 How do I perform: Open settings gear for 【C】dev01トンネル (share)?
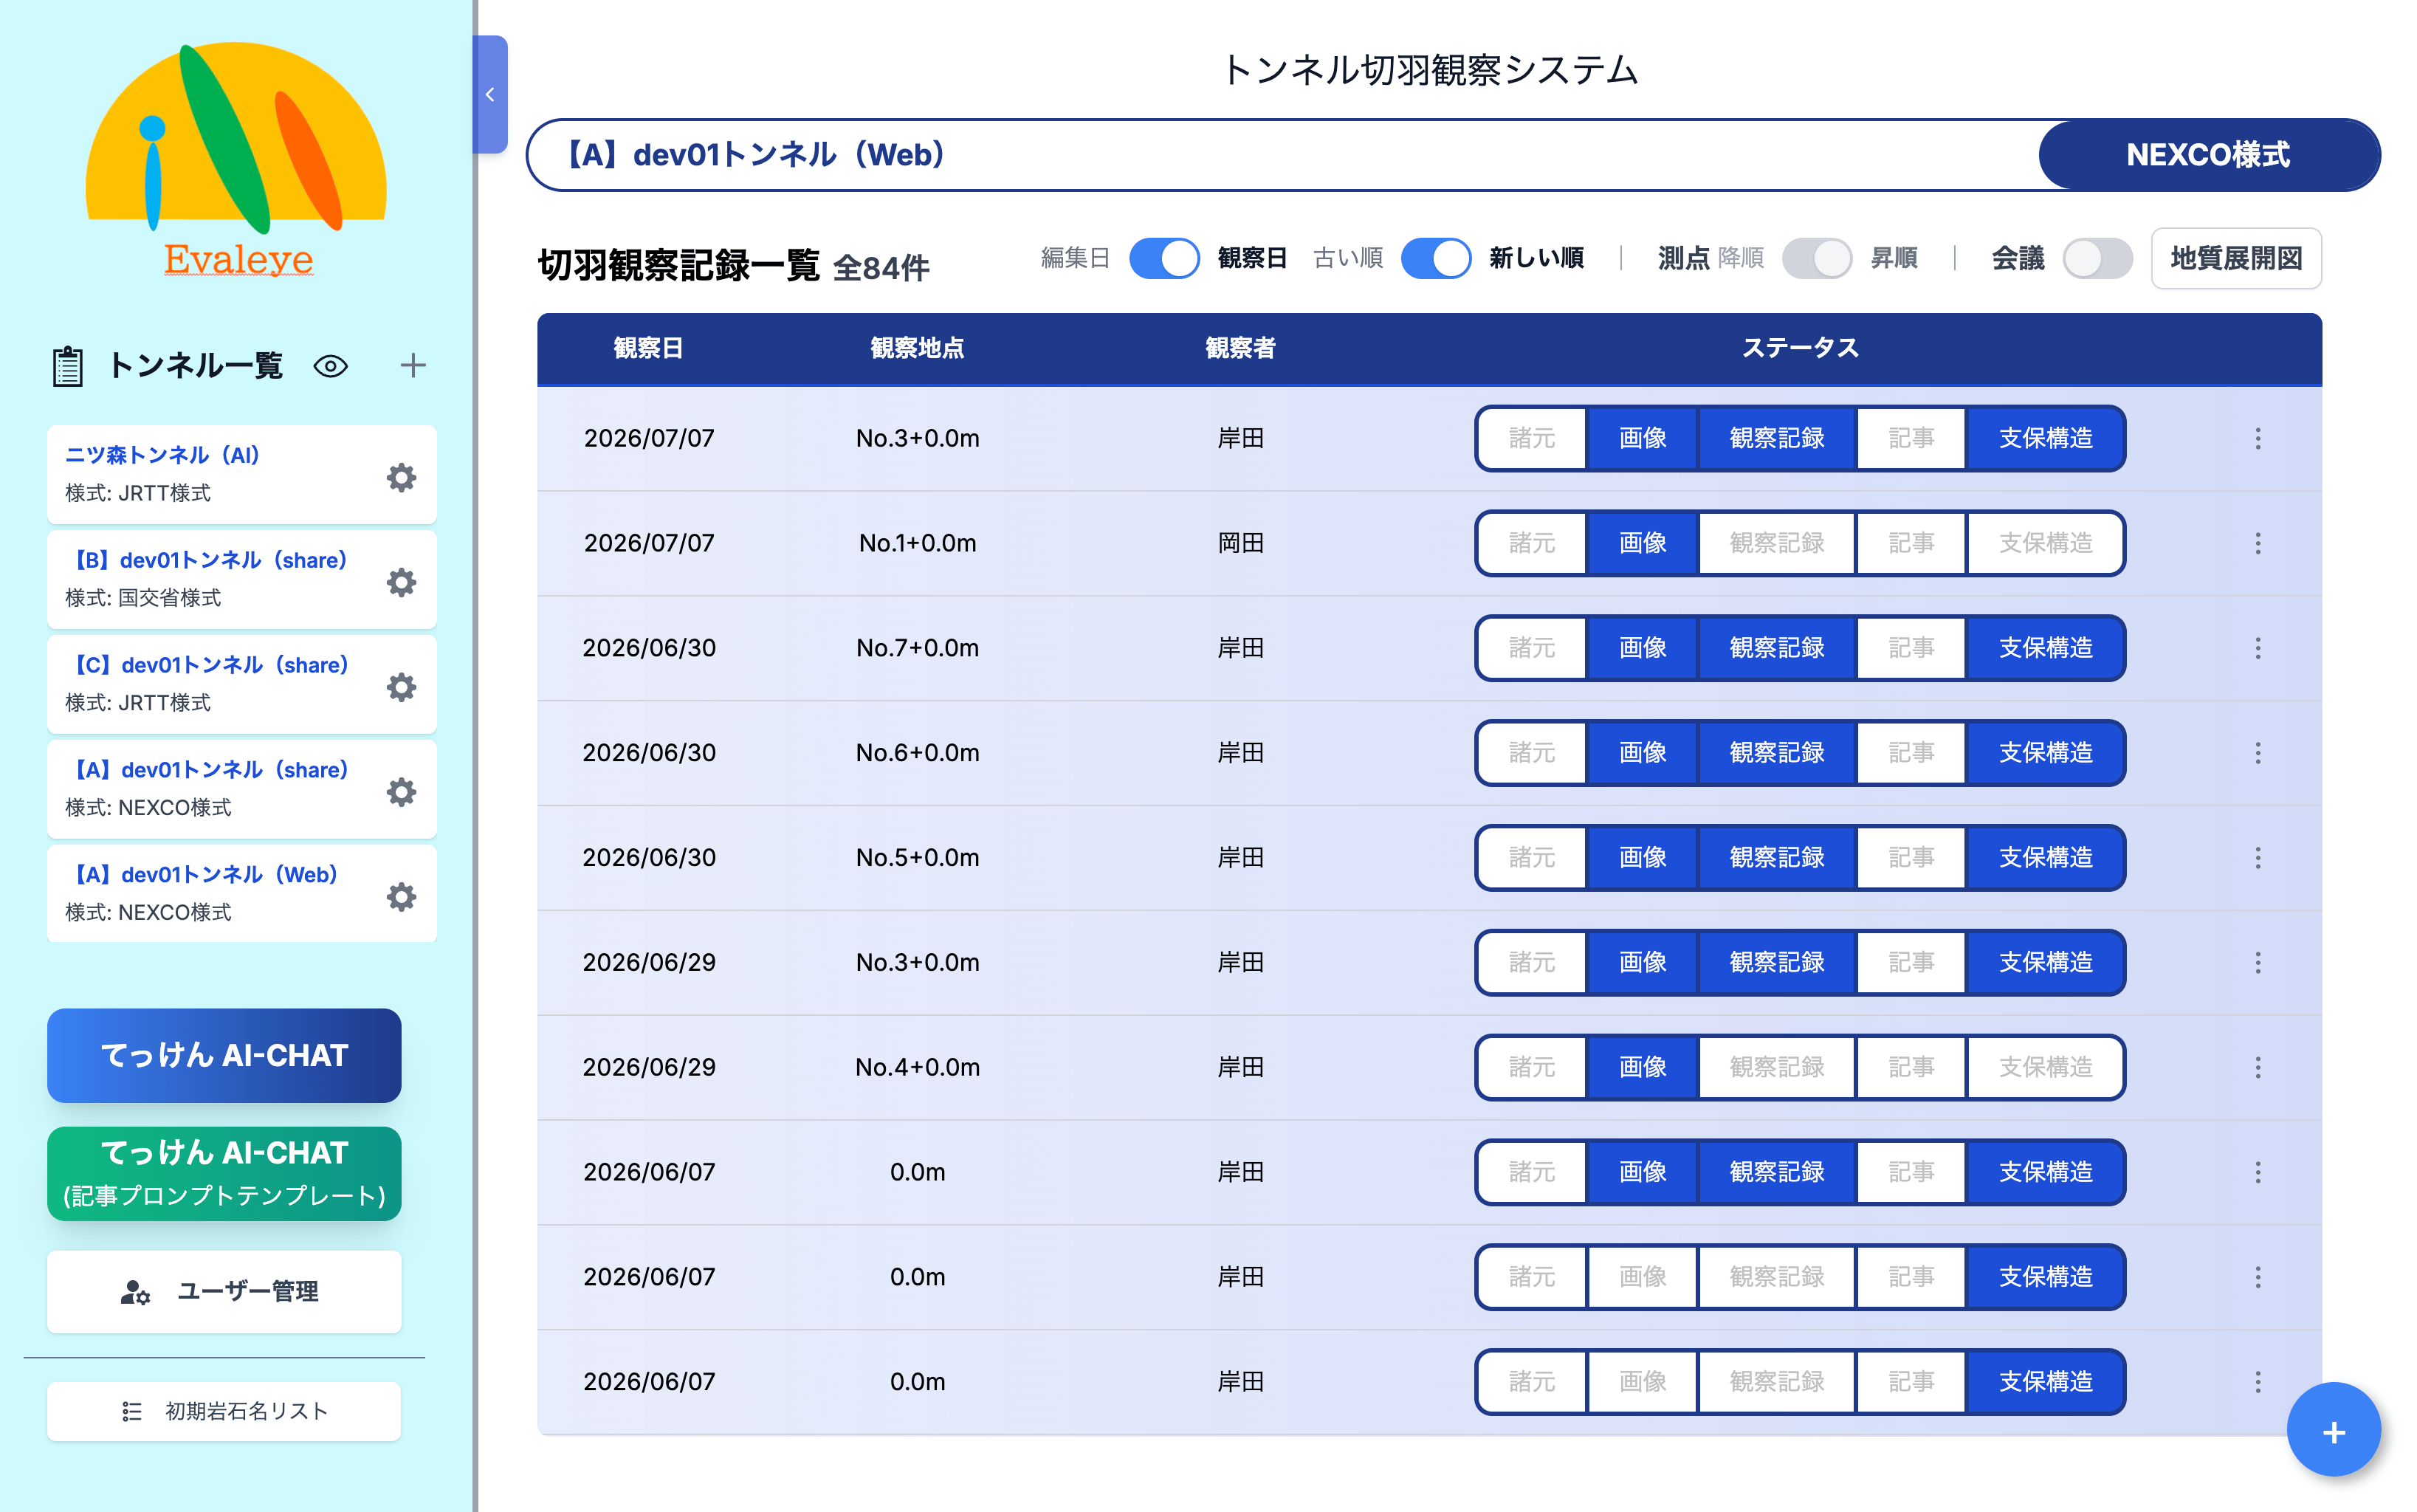[401, 688]
